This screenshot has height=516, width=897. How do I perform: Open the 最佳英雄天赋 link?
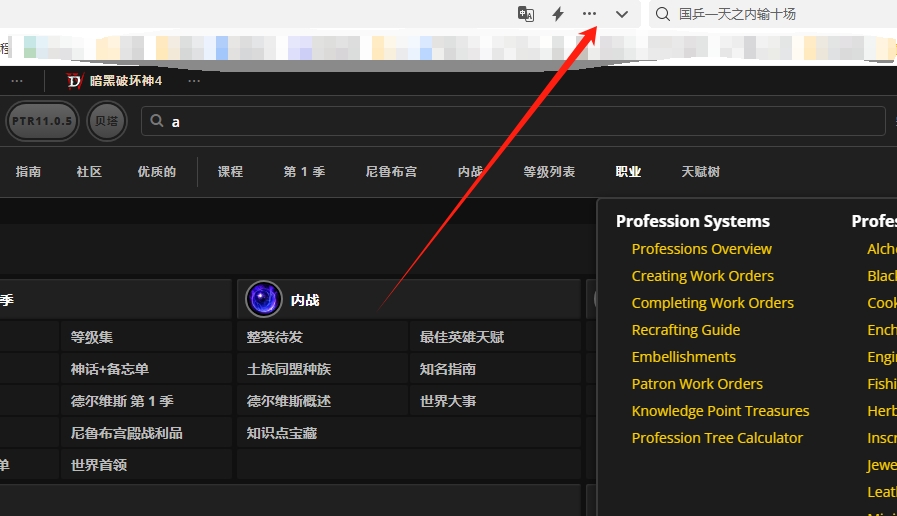click(x=462, y=337)
